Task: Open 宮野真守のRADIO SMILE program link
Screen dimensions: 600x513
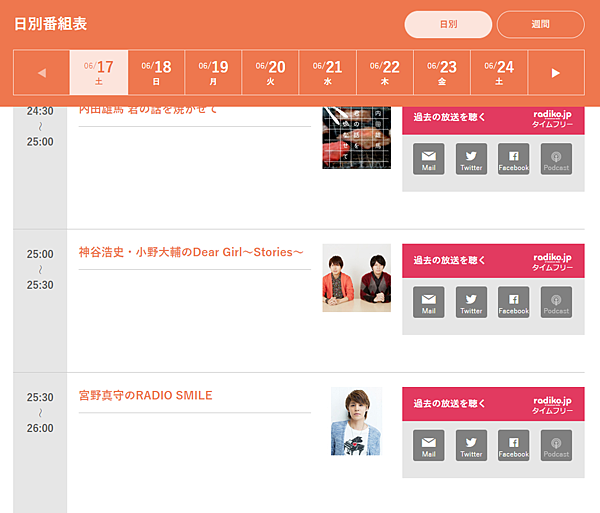Action: [x=145, y=395]
